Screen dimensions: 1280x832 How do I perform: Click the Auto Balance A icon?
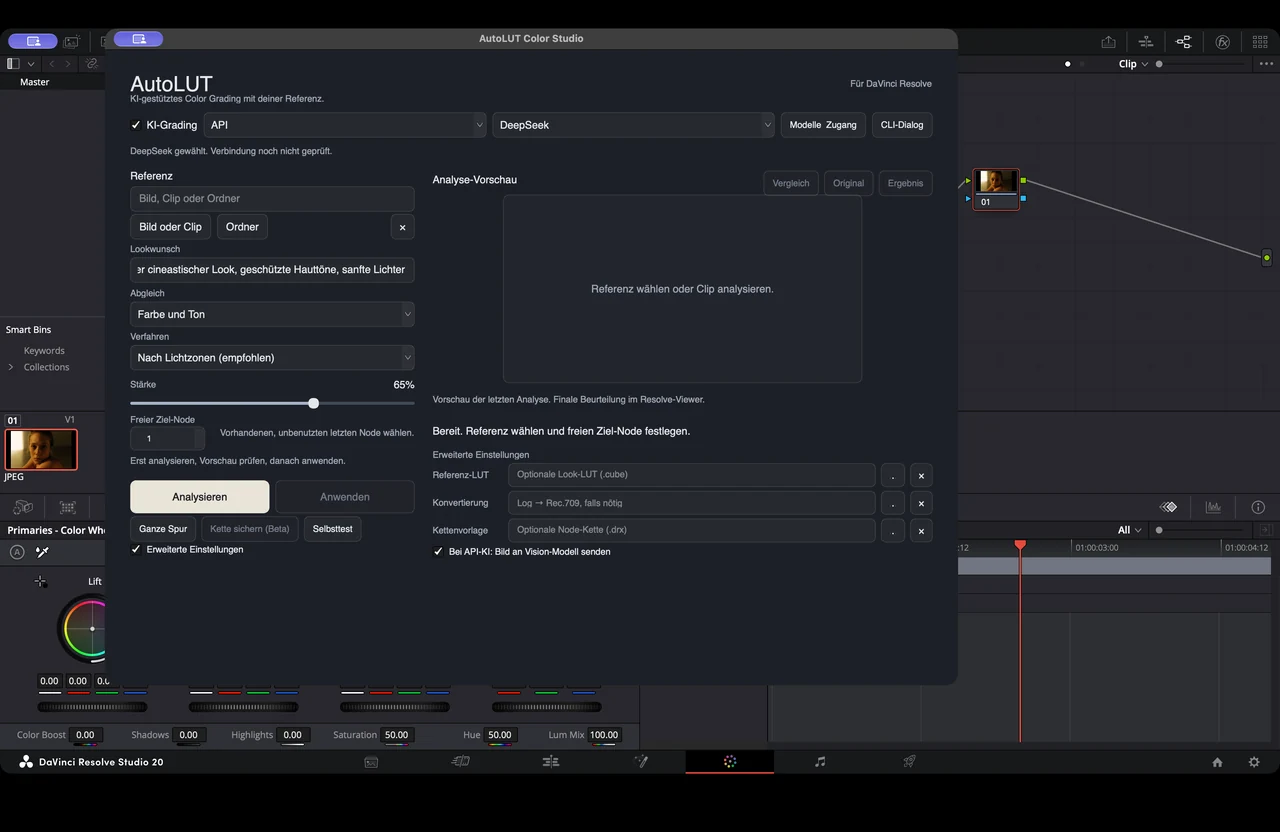[x=17, y=552]
